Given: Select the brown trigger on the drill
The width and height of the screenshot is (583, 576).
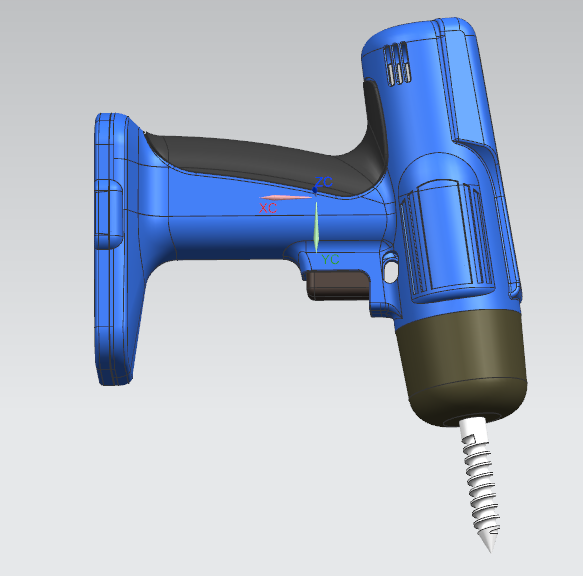Looking at the screenshot, I should tap(338, 285).
